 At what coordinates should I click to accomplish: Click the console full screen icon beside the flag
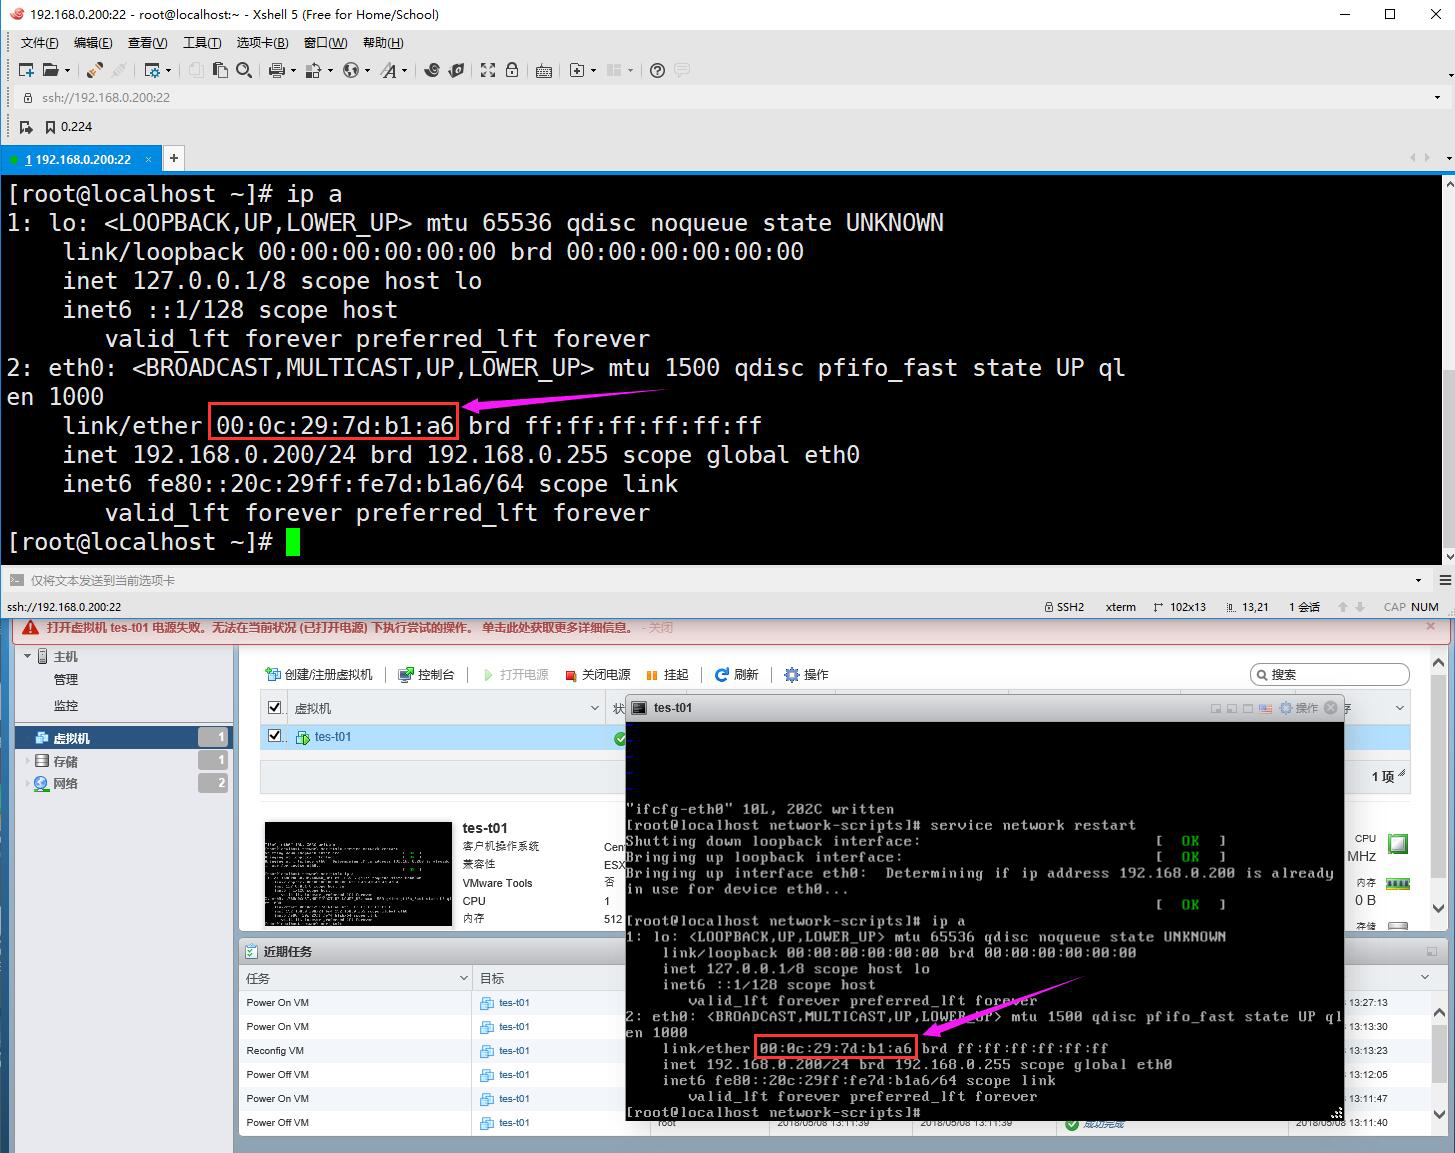[1248, 708]
